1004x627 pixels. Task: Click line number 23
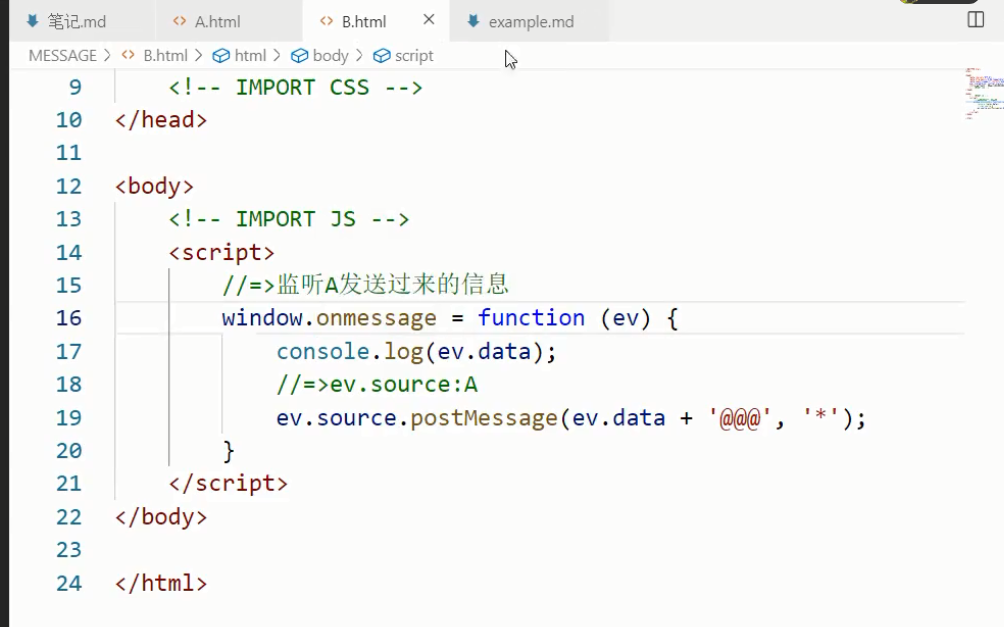[69, 550]
